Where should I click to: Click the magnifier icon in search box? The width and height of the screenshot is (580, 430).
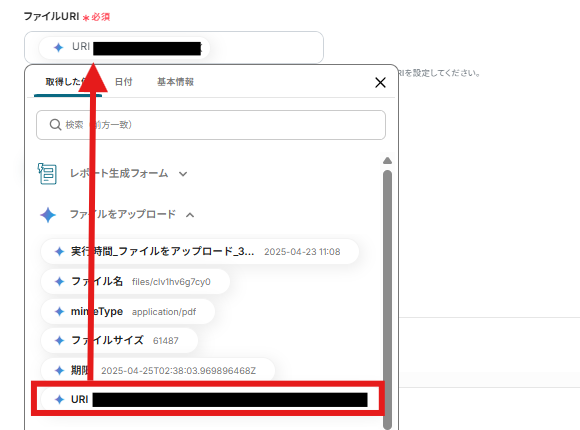coord(55,125)
